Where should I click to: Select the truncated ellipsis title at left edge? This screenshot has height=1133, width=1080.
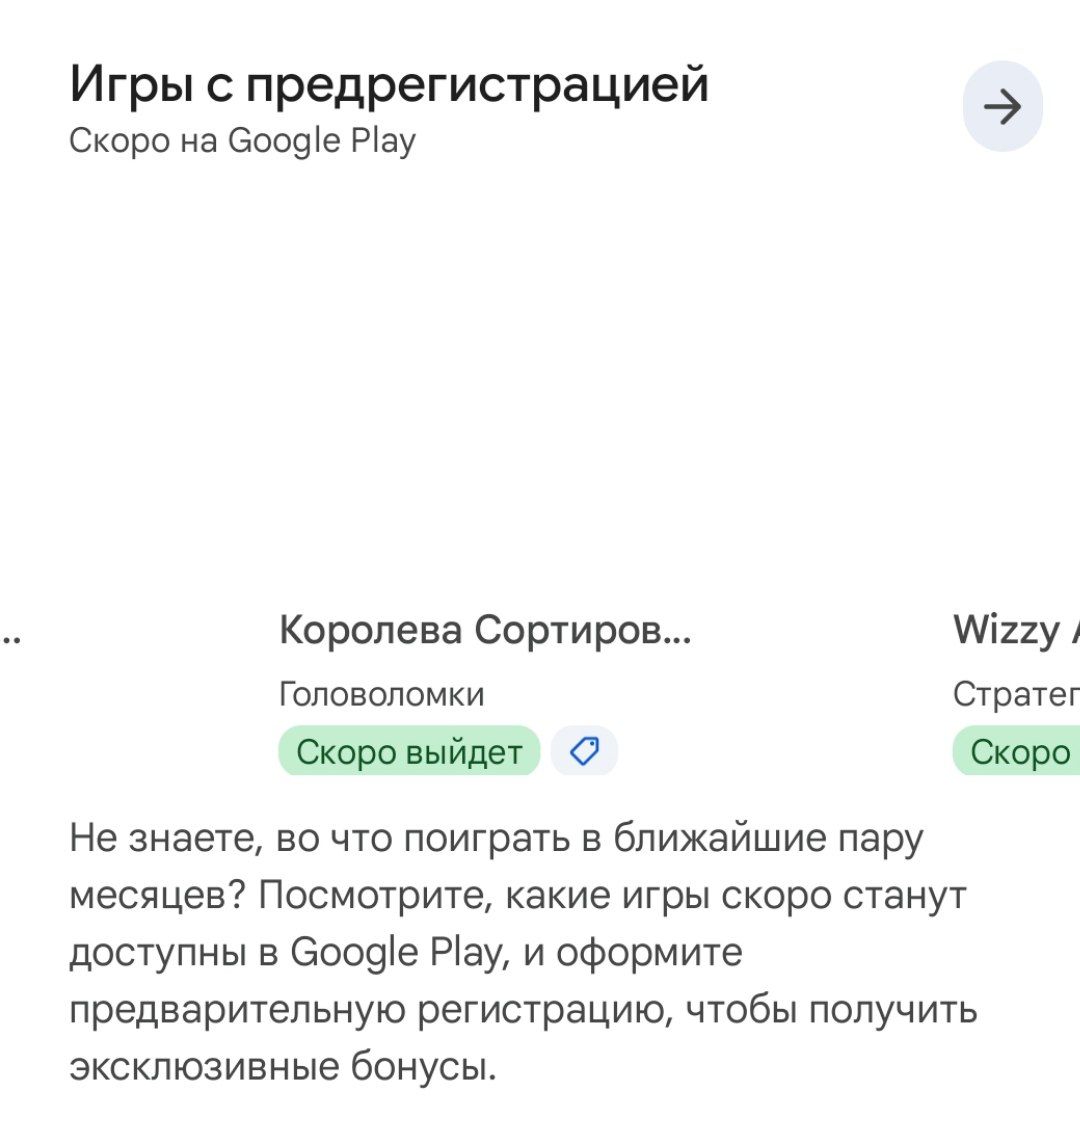point(12,632)
